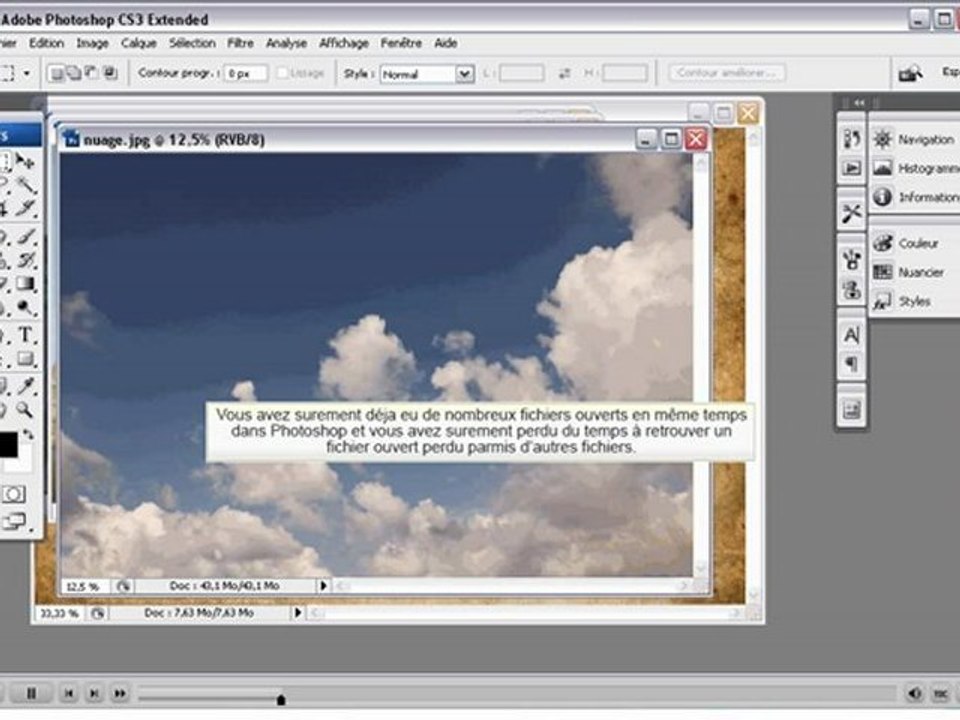Open the Edition menu
Screen dimensions: 960x720
(x=47, y=43)
